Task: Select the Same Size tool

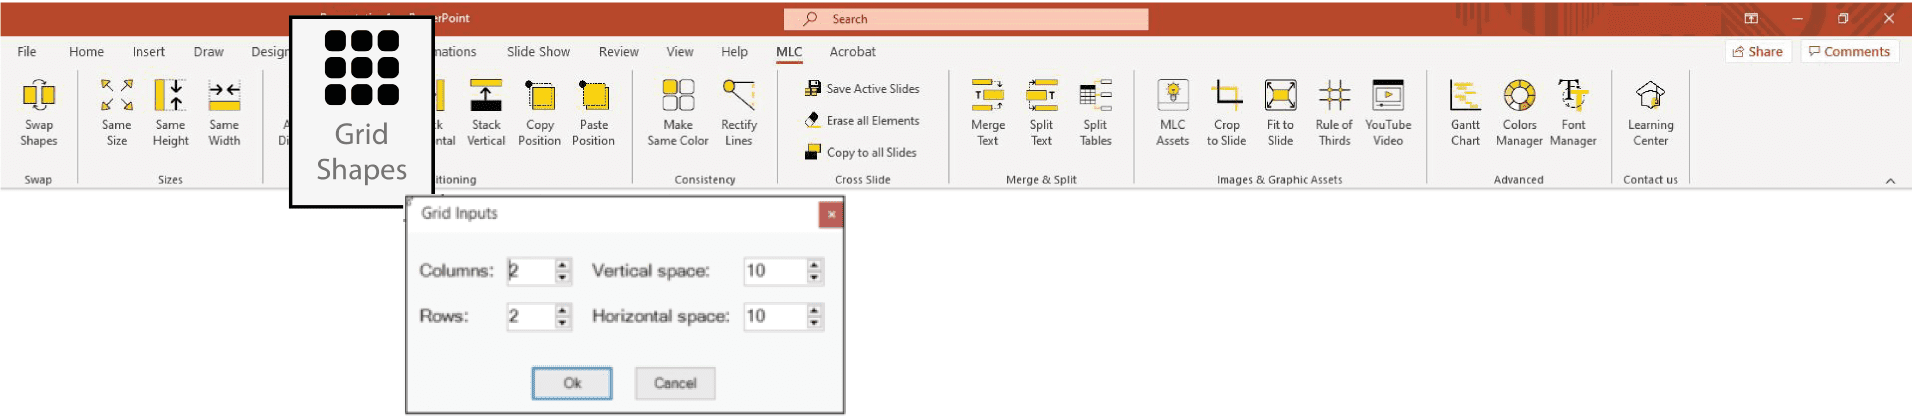Action: click(x=117, y=97)
